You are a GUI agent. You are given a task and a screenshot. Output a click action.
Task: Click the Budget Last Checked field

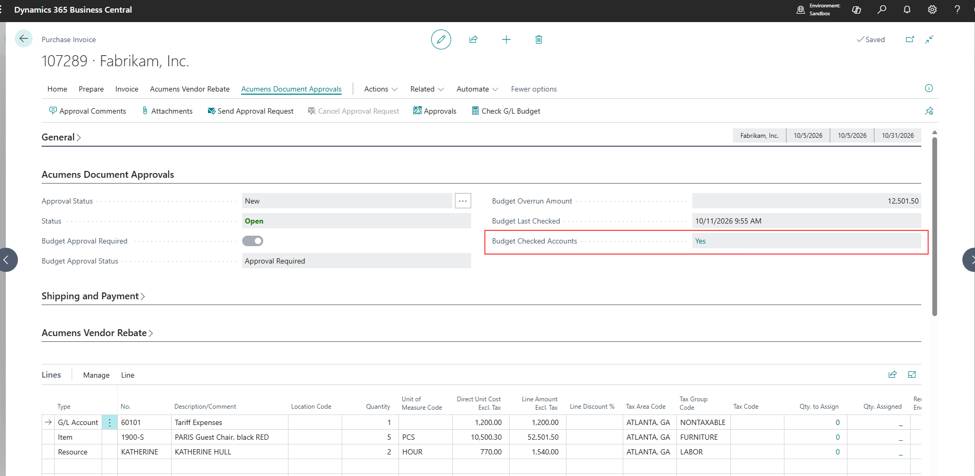806,221
